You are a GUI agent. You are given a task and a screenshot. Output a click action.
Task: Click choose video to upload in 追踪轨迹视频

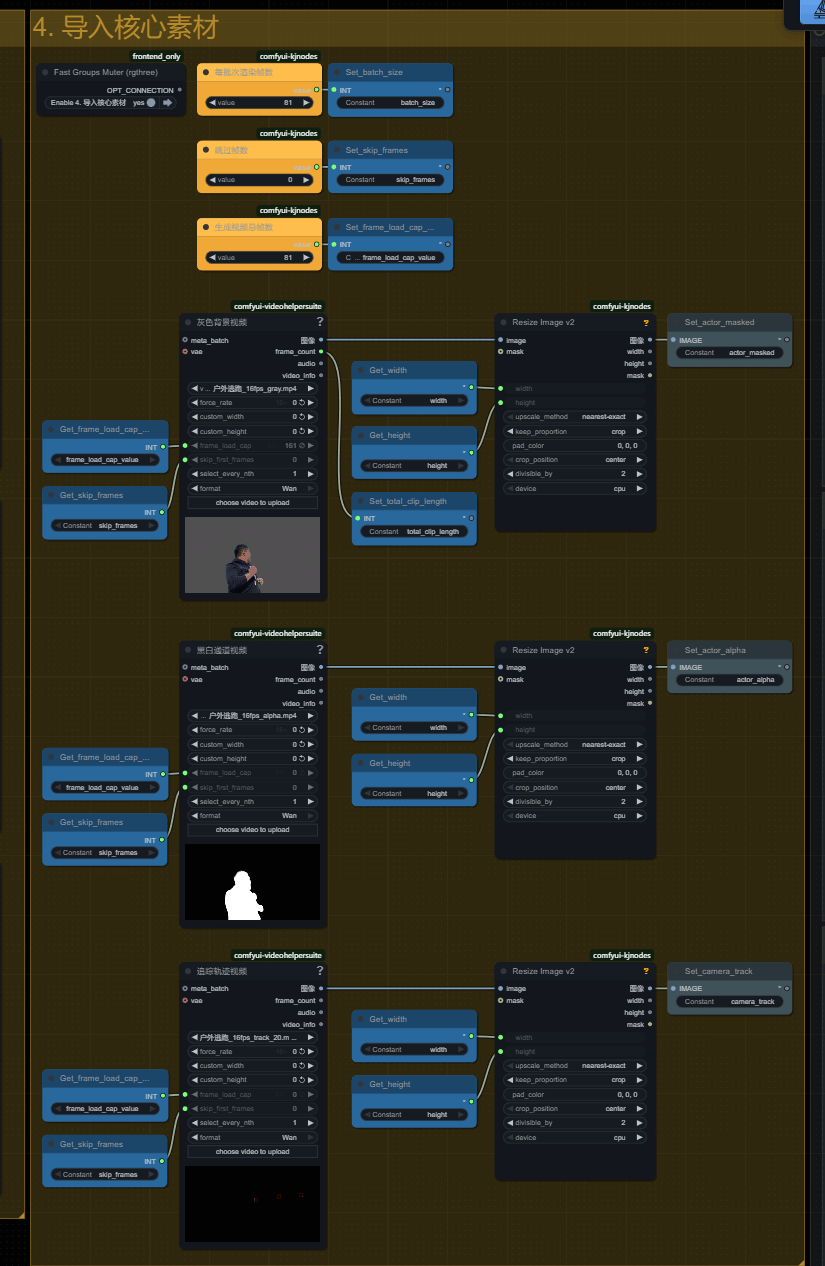tap(253, 1152)
